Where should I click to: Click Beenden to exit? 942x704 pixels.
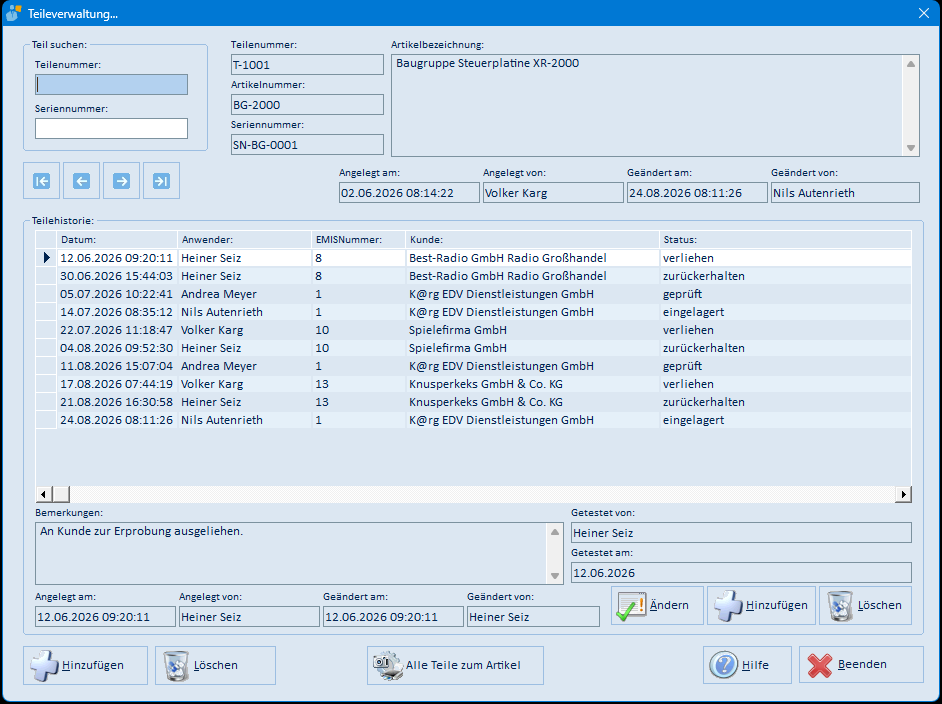(861, 664)
